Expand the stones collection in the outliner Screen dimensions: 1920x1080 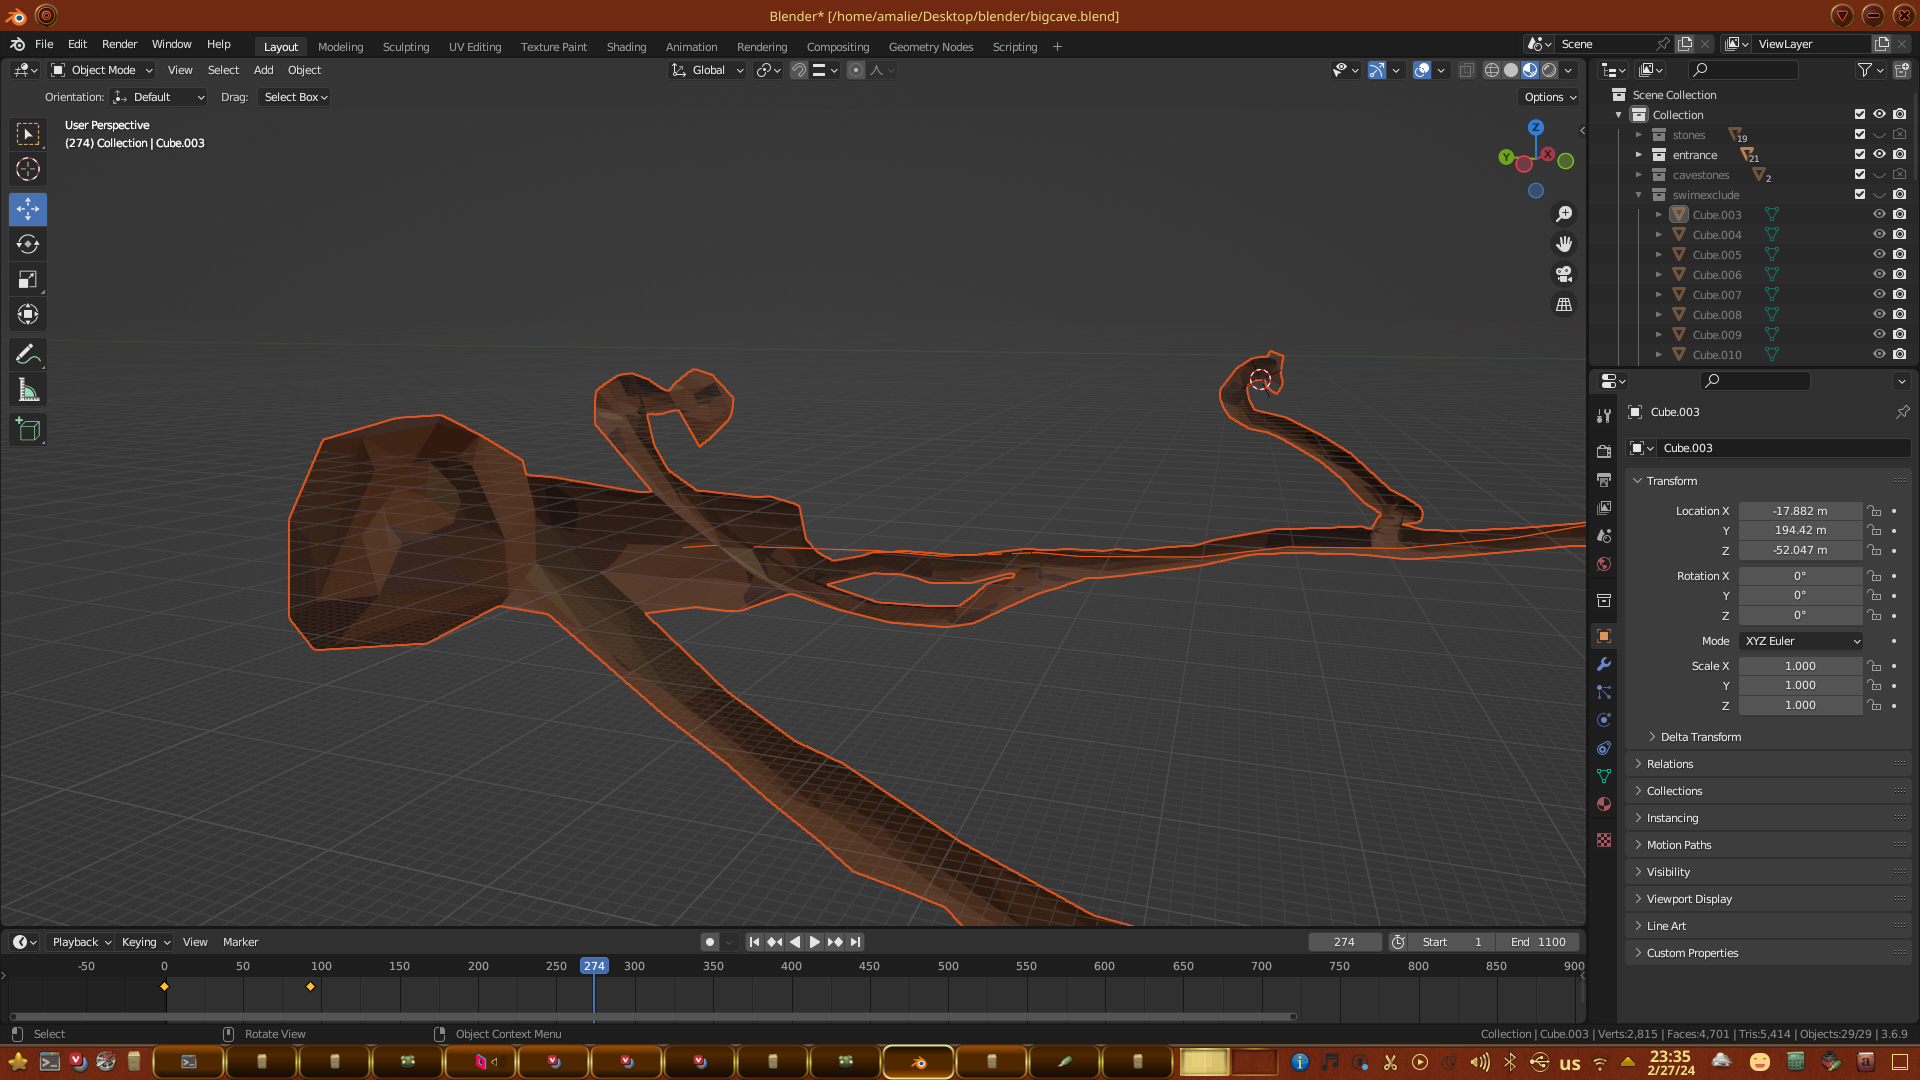click(x=1639, y=135)
